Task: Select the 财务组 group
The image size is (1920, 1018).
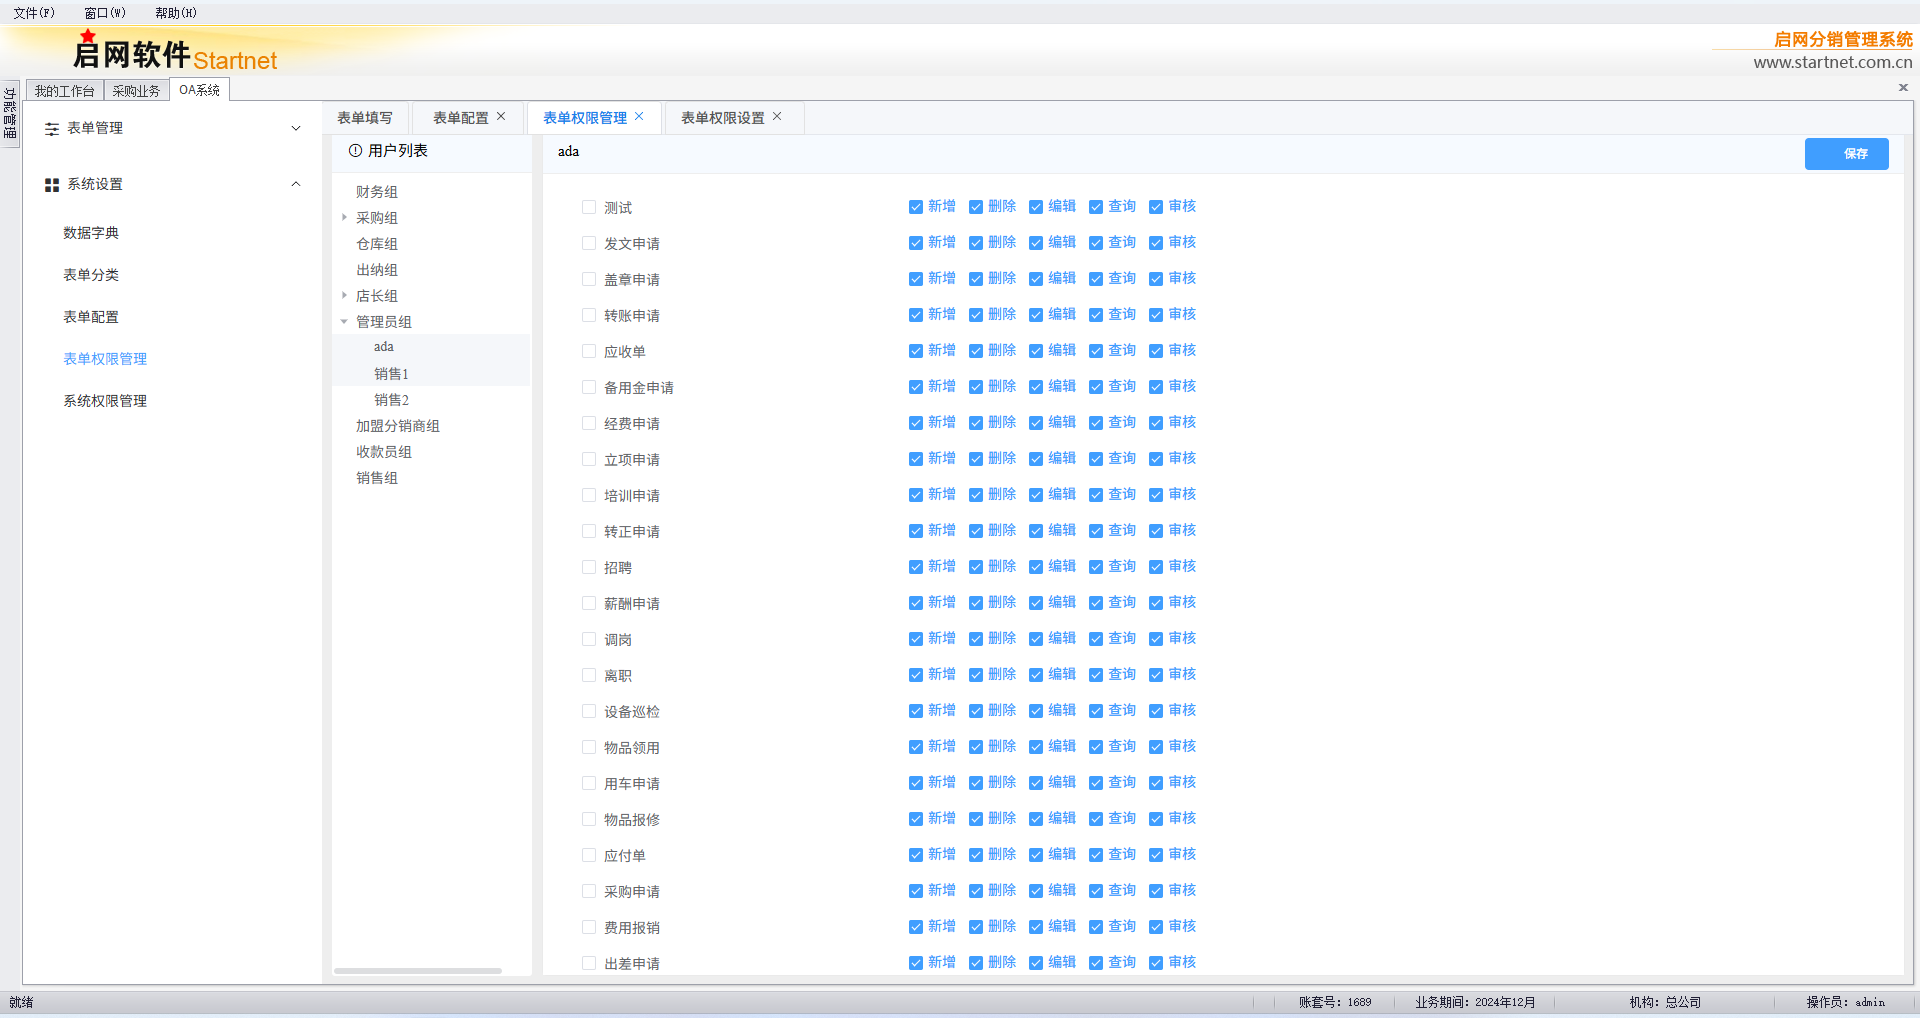Action: point(377,192)
